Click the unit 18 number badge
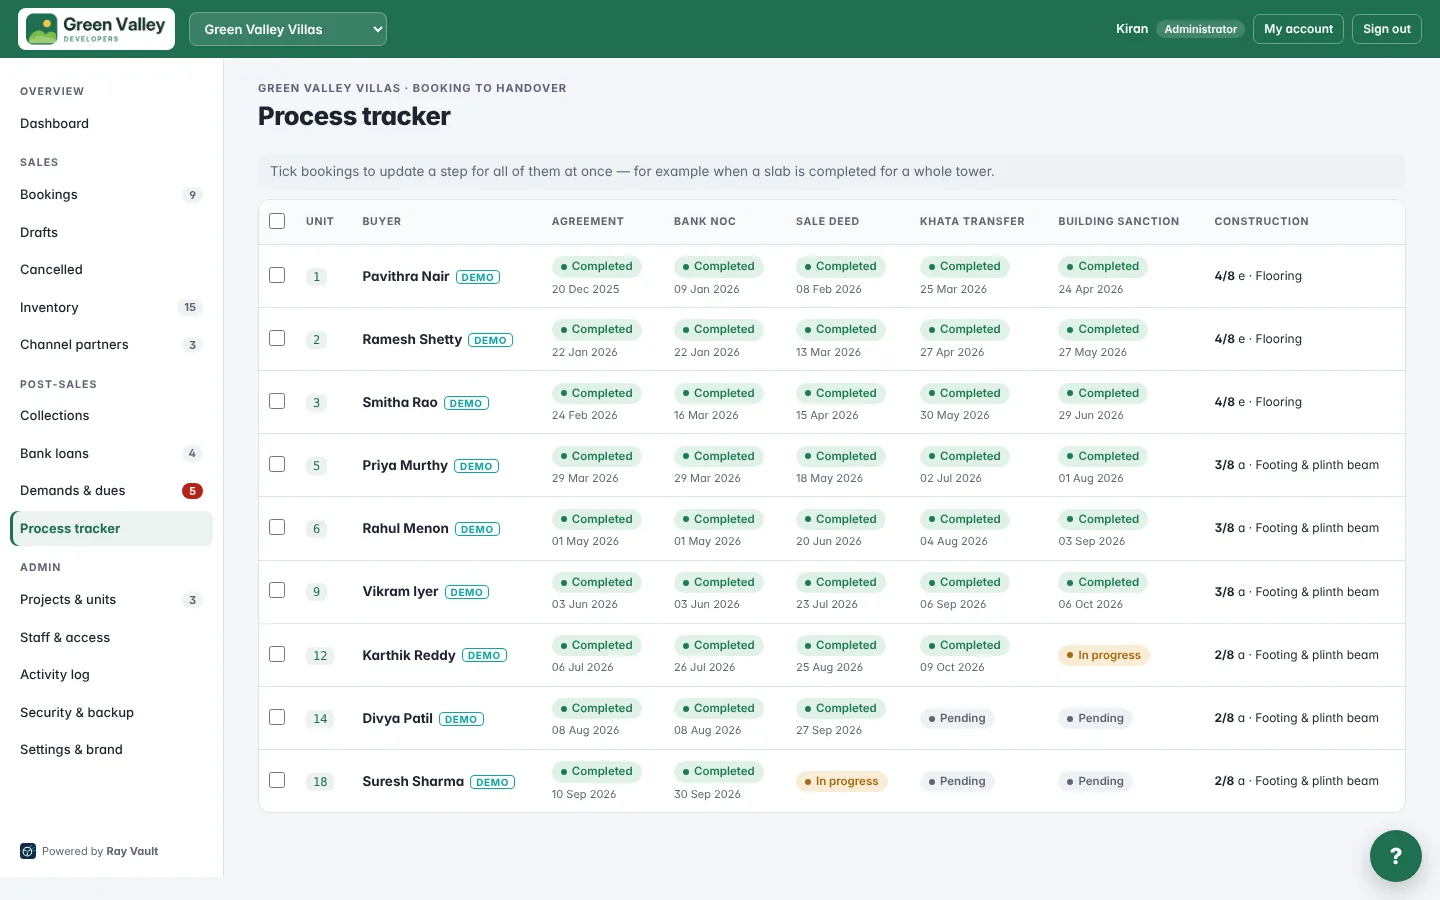This screenshot has height=900, width=1440. (x=320, y=781)
